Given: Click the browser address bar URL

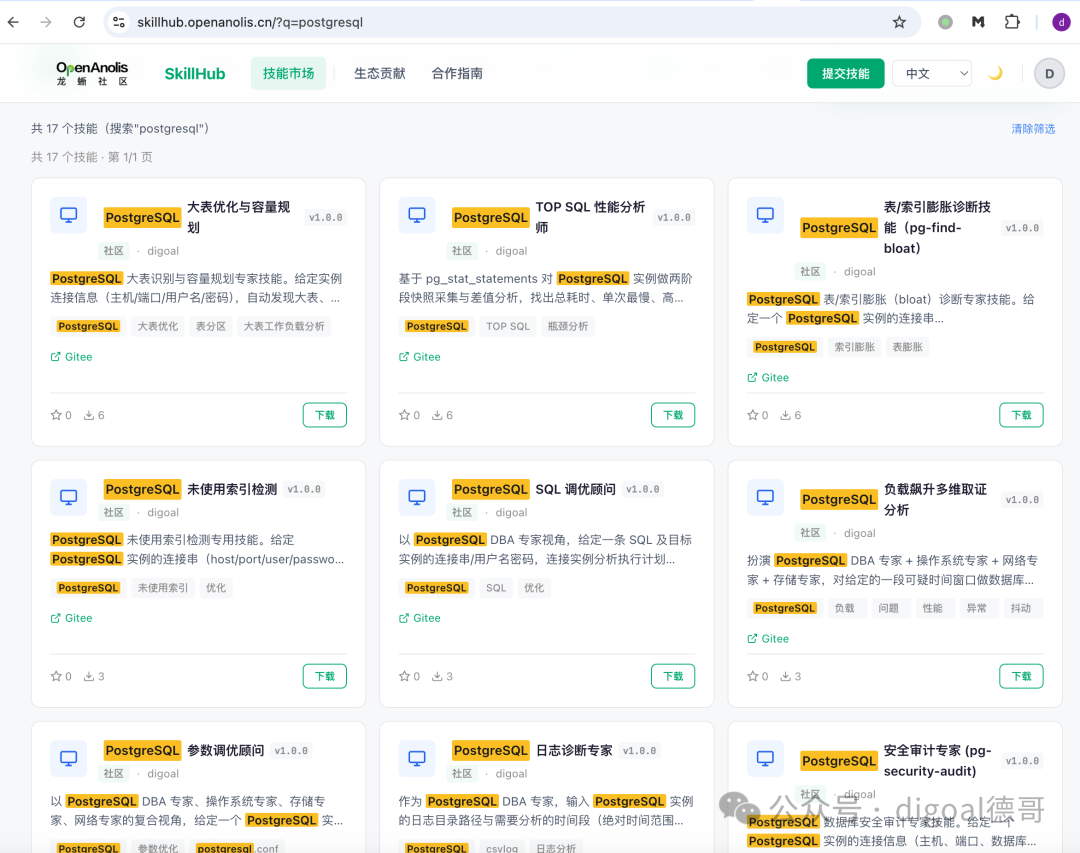Looking at the screenshot, I should (250, 22).
